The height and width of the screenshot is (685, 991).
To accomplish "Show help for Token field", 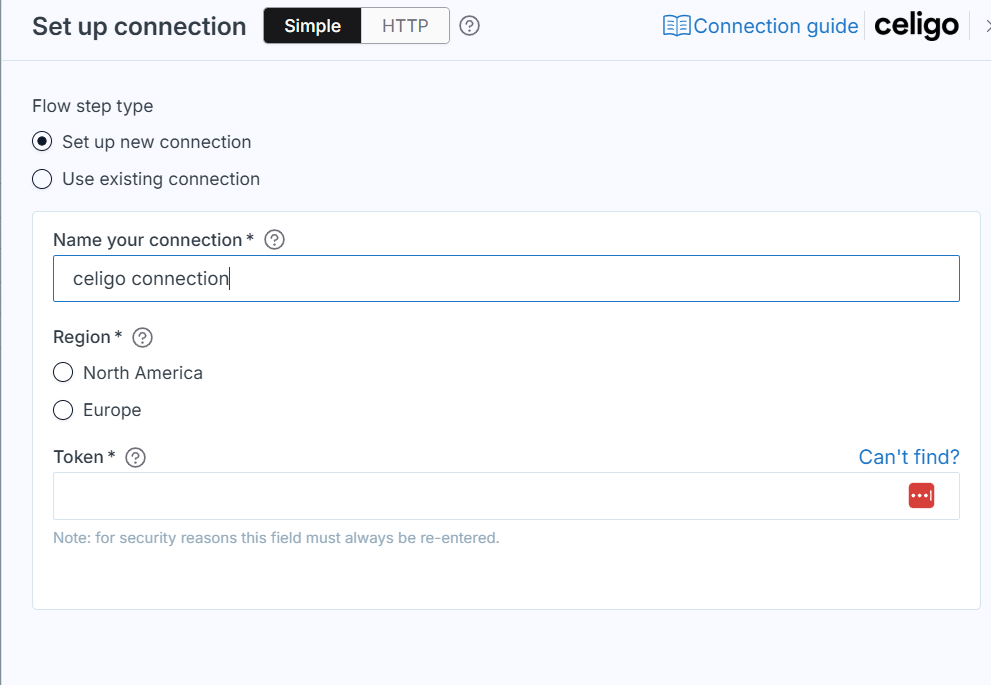I will point(135,458).
